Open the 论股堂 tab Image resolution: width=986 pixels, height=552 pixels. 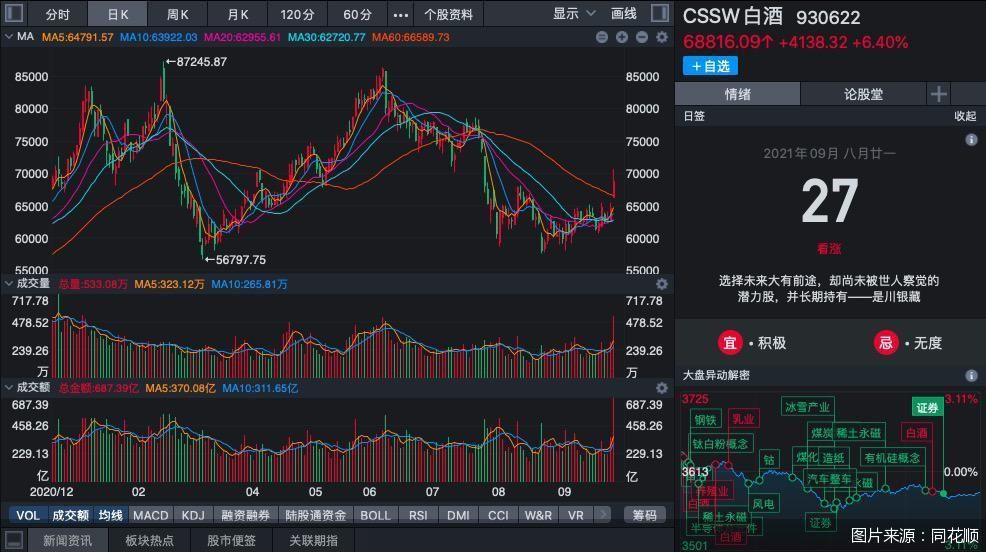pyautogui.click(x=863, y=94)
